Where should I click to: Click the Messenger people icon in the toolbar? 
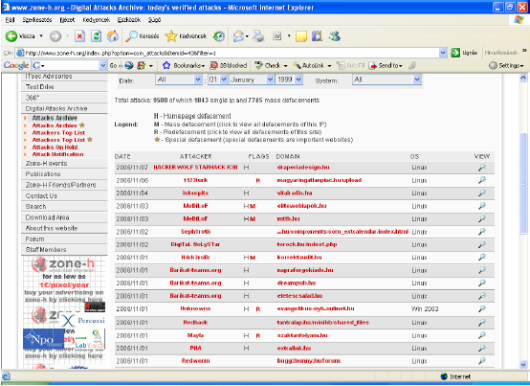(334, 36)
